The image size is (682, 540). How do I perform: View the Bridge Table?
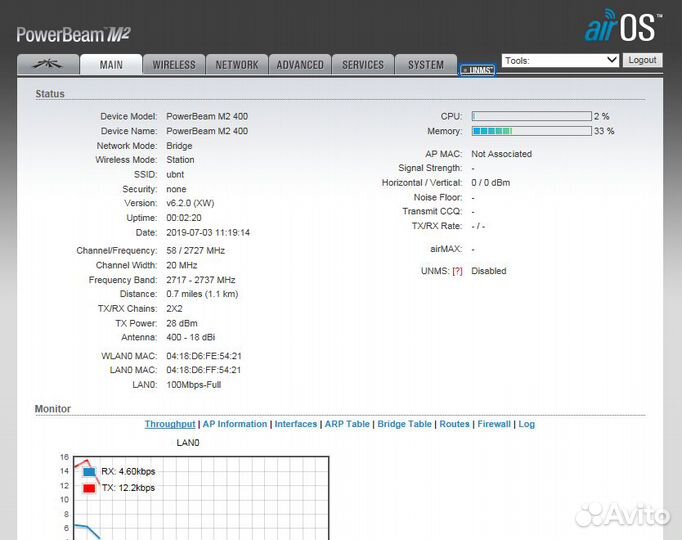[x=405, y=424]
